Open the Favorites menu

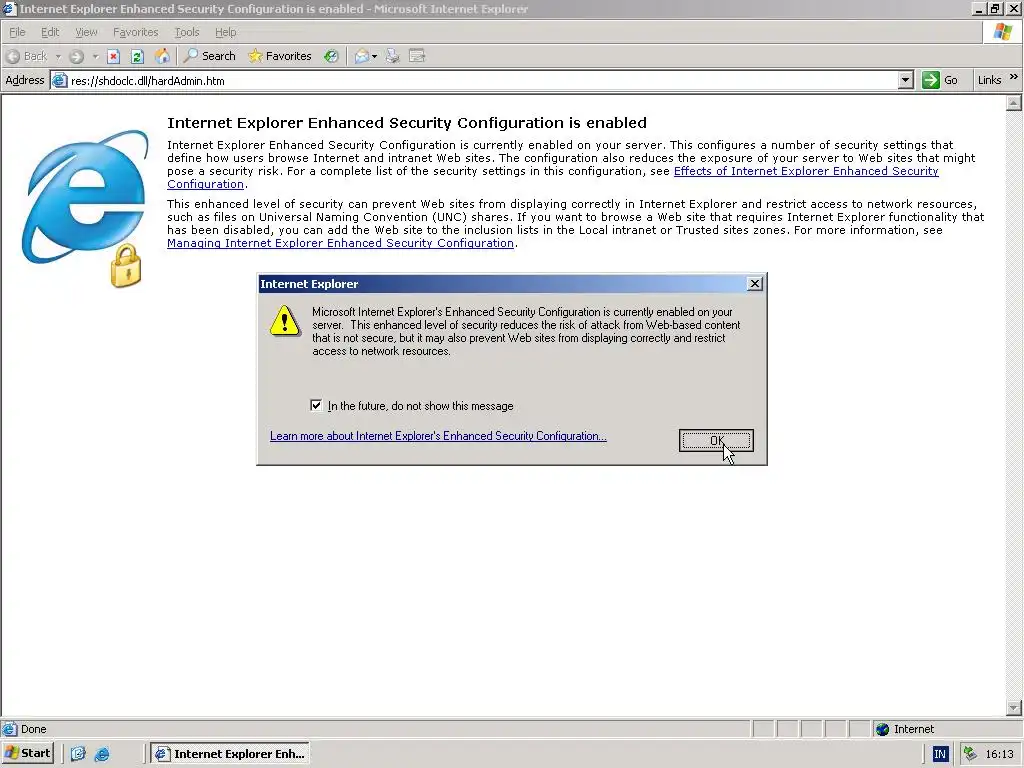(x=136, y=32)
